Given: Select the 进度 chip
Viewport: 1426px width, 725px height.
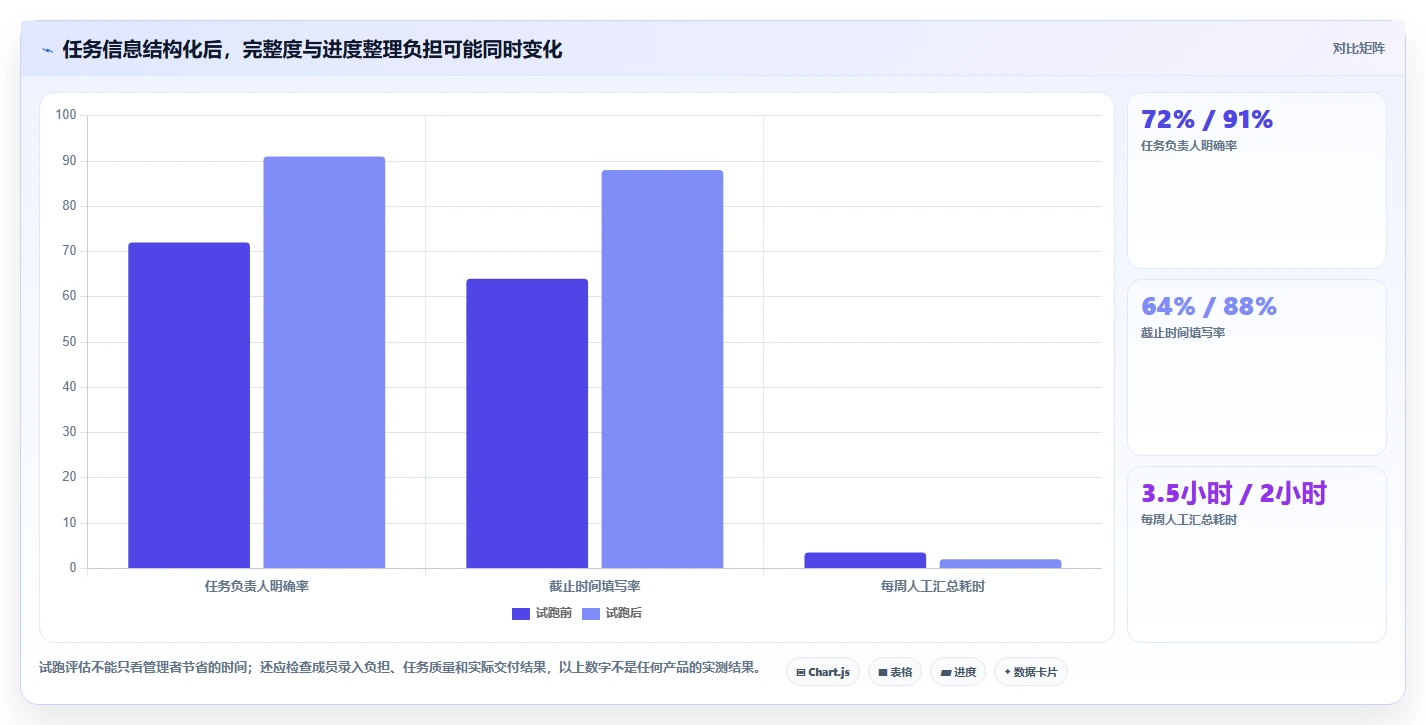Looking at the screenshot, I should pos(958,672).
